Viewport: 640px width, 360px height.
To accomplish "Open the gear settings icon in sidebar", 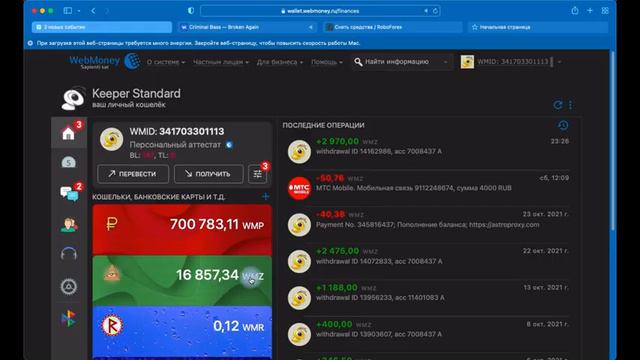I will coord(69,287).
